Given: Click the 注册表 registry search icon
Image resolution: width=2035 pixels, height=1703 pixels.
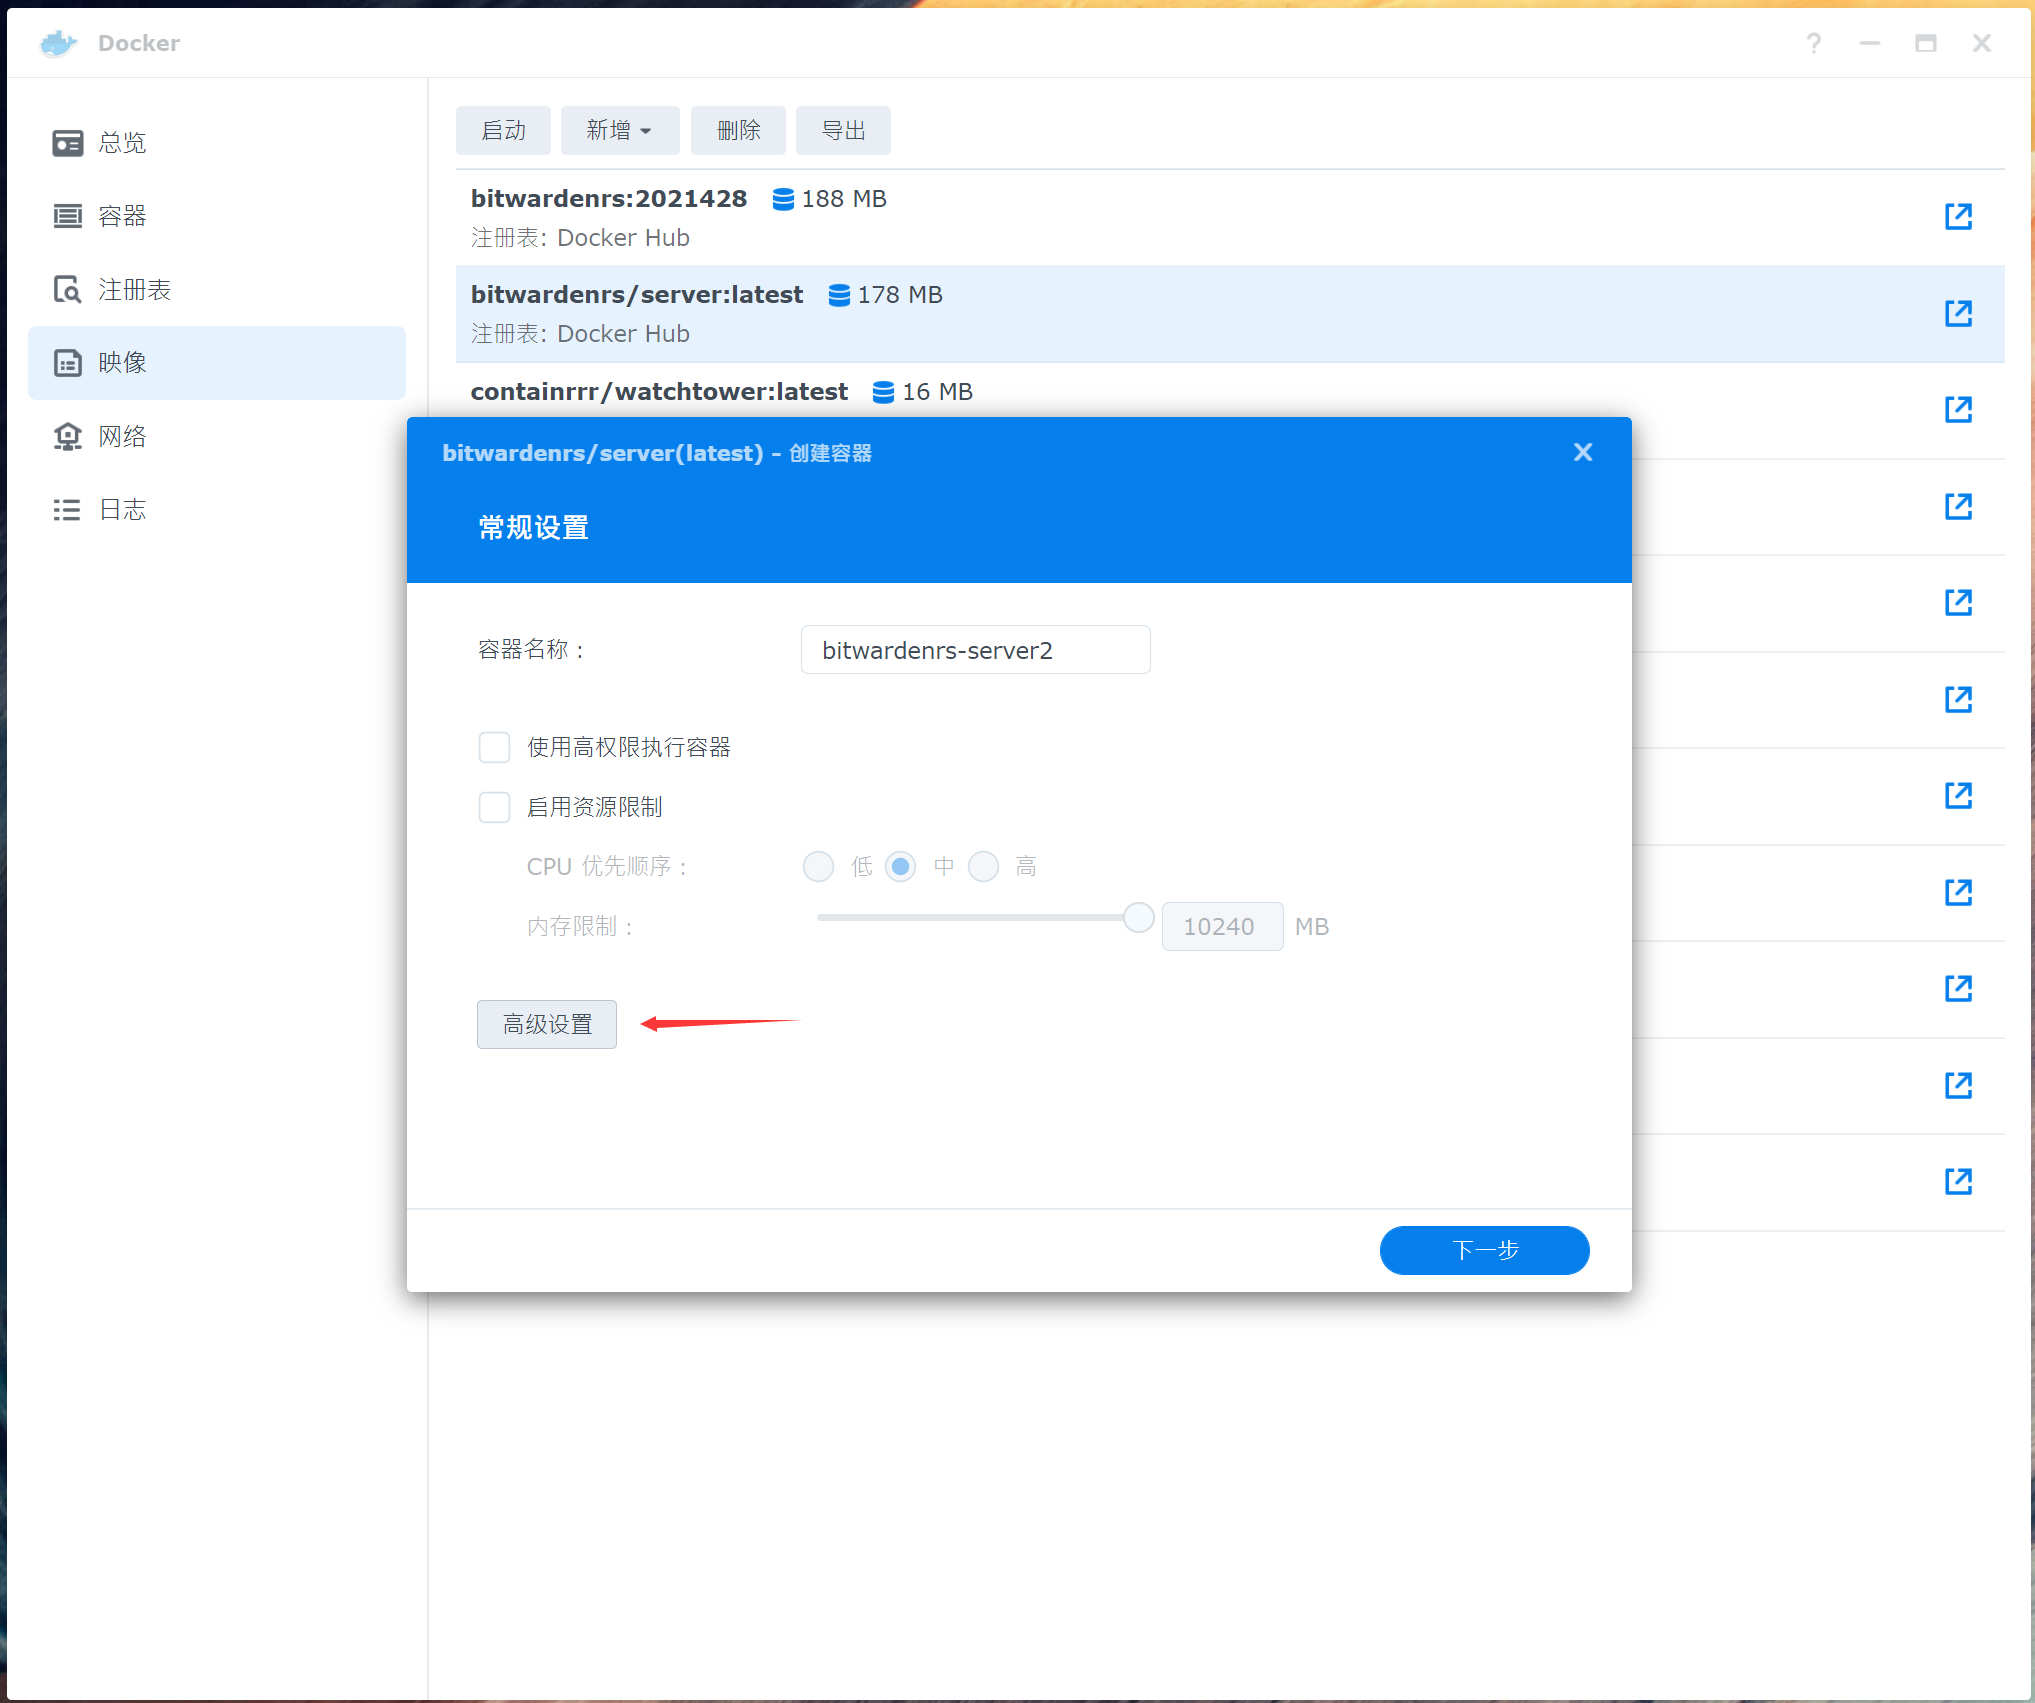Looking at the screenshot, I should point(68,290).
